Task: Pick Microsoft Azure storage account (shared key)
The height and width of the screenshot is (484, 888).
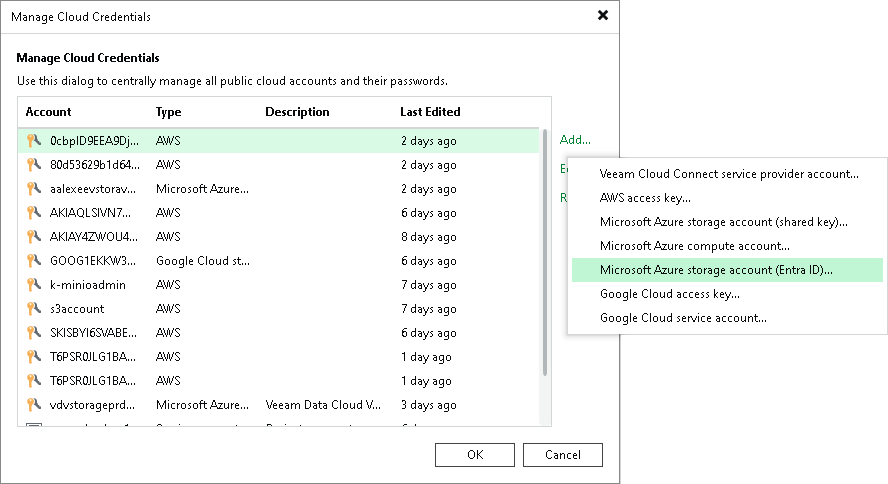Action: point(727,222)
